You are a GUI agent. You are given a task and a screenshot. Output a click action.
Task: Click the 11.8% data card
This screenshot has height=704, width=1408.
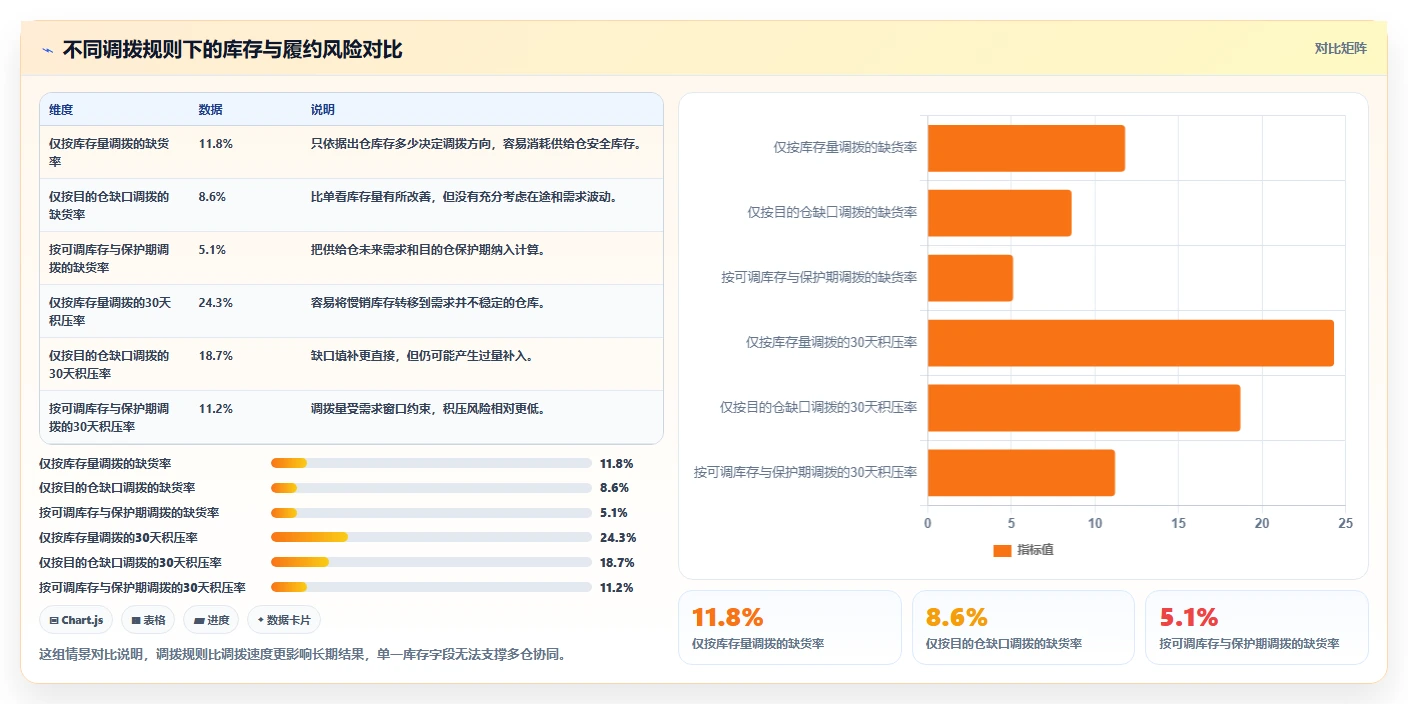coord(790,628)
